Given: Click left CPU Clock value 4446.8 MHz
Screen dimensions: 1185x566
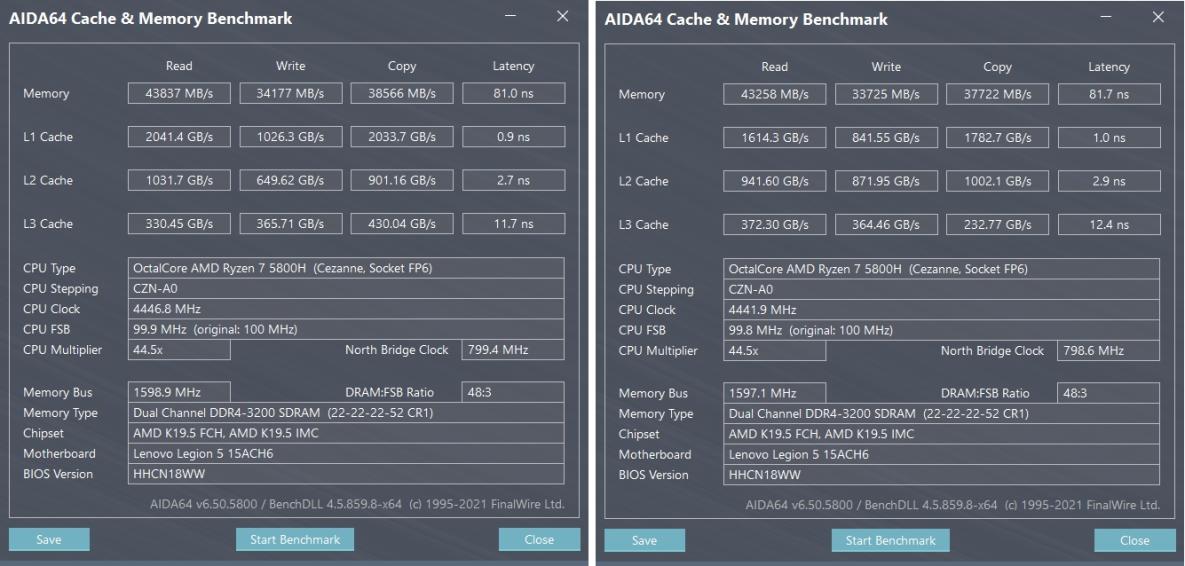Looking at the screenshot, I should (x=346, y=308).
